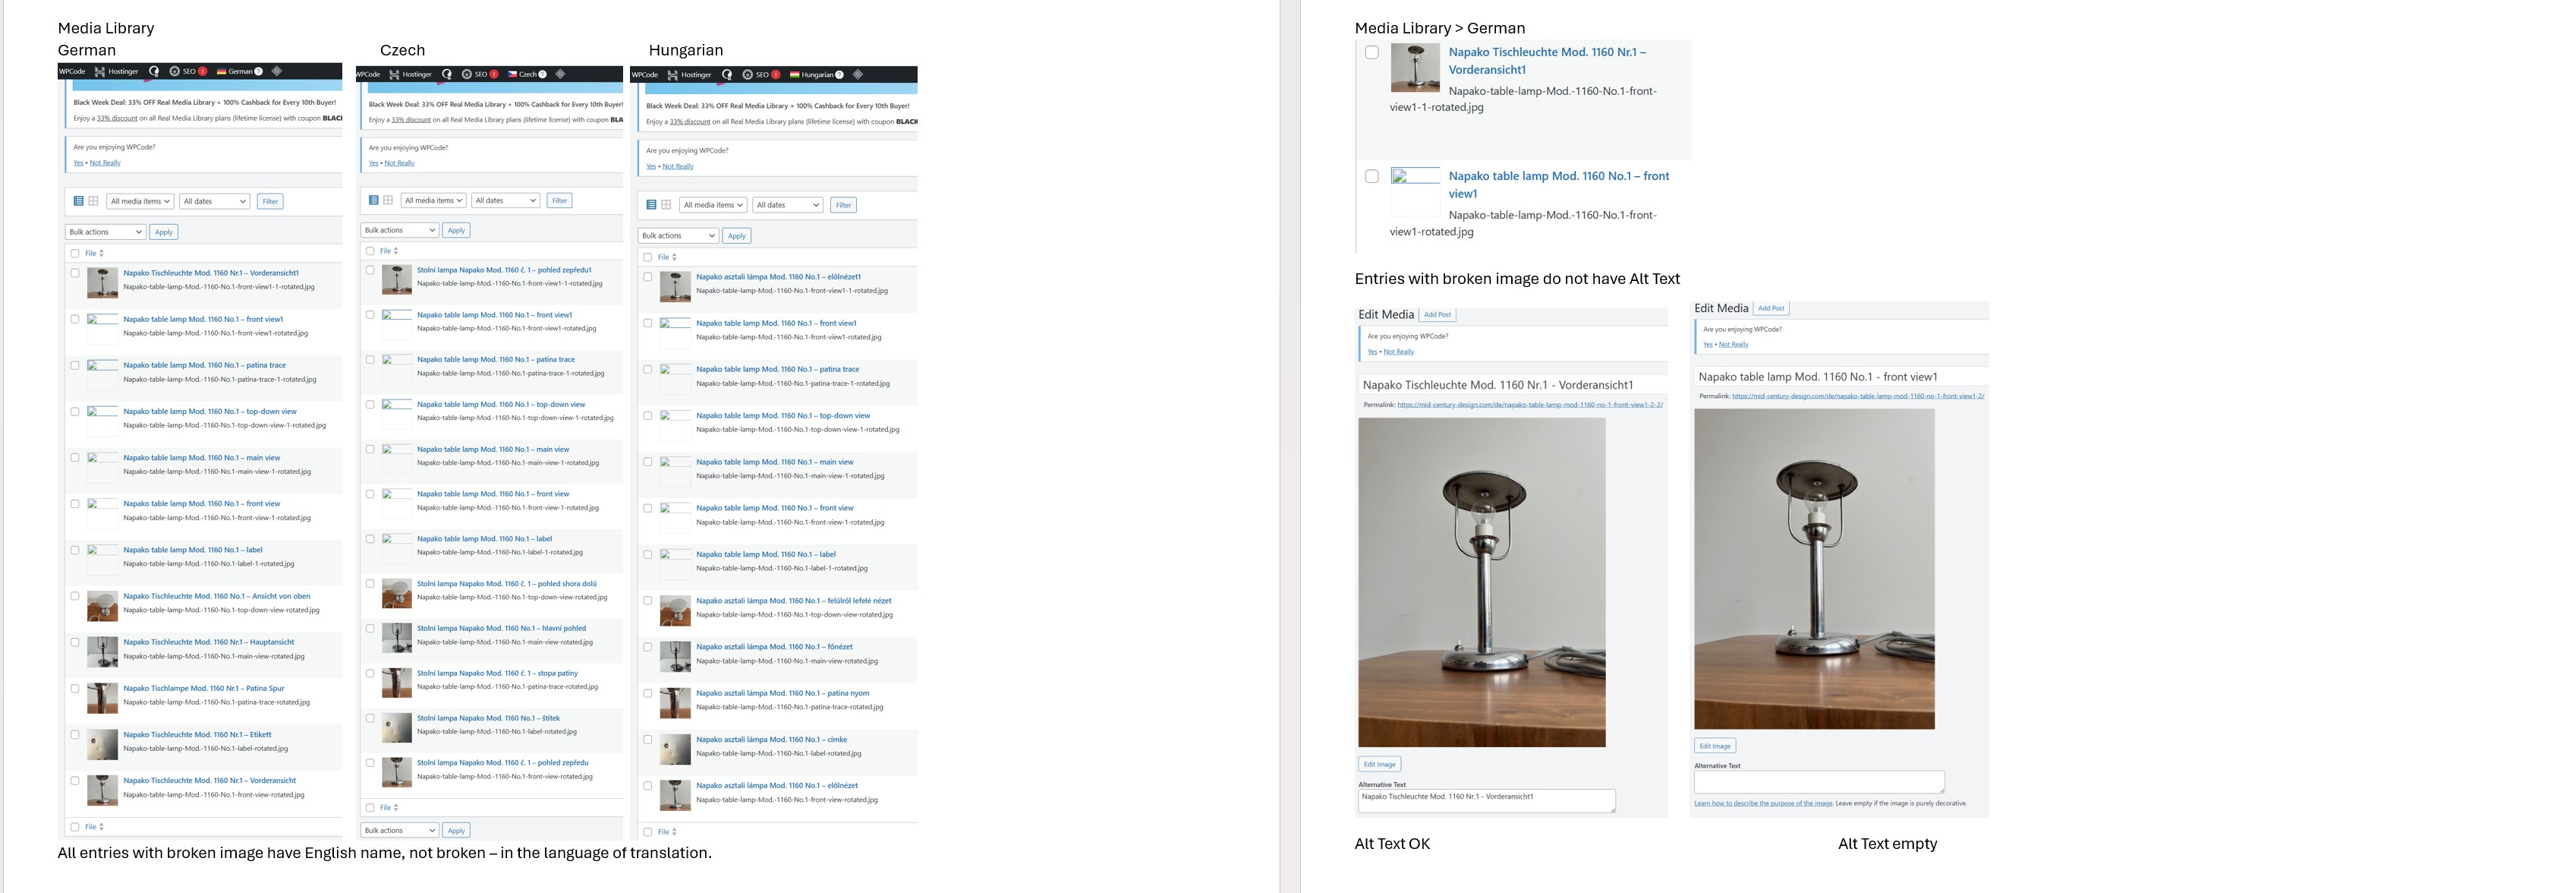2576x893 pixels.
Task: Tick checkbox for Stolní lampa pohled zepředu1
Action: point(370,270)
